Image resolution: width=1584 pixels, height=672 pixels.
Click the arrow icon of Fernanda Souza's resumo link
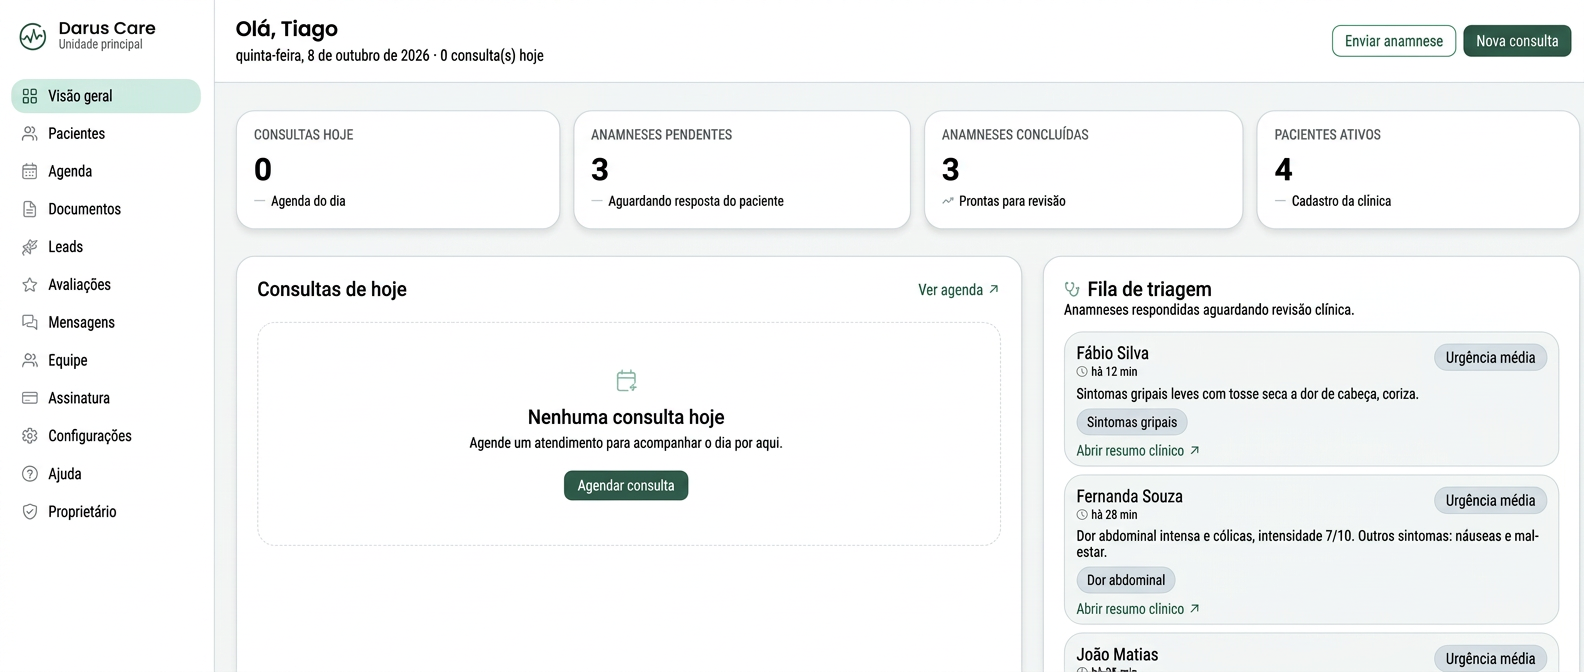pyautogui.click(x=1195, y=609)
